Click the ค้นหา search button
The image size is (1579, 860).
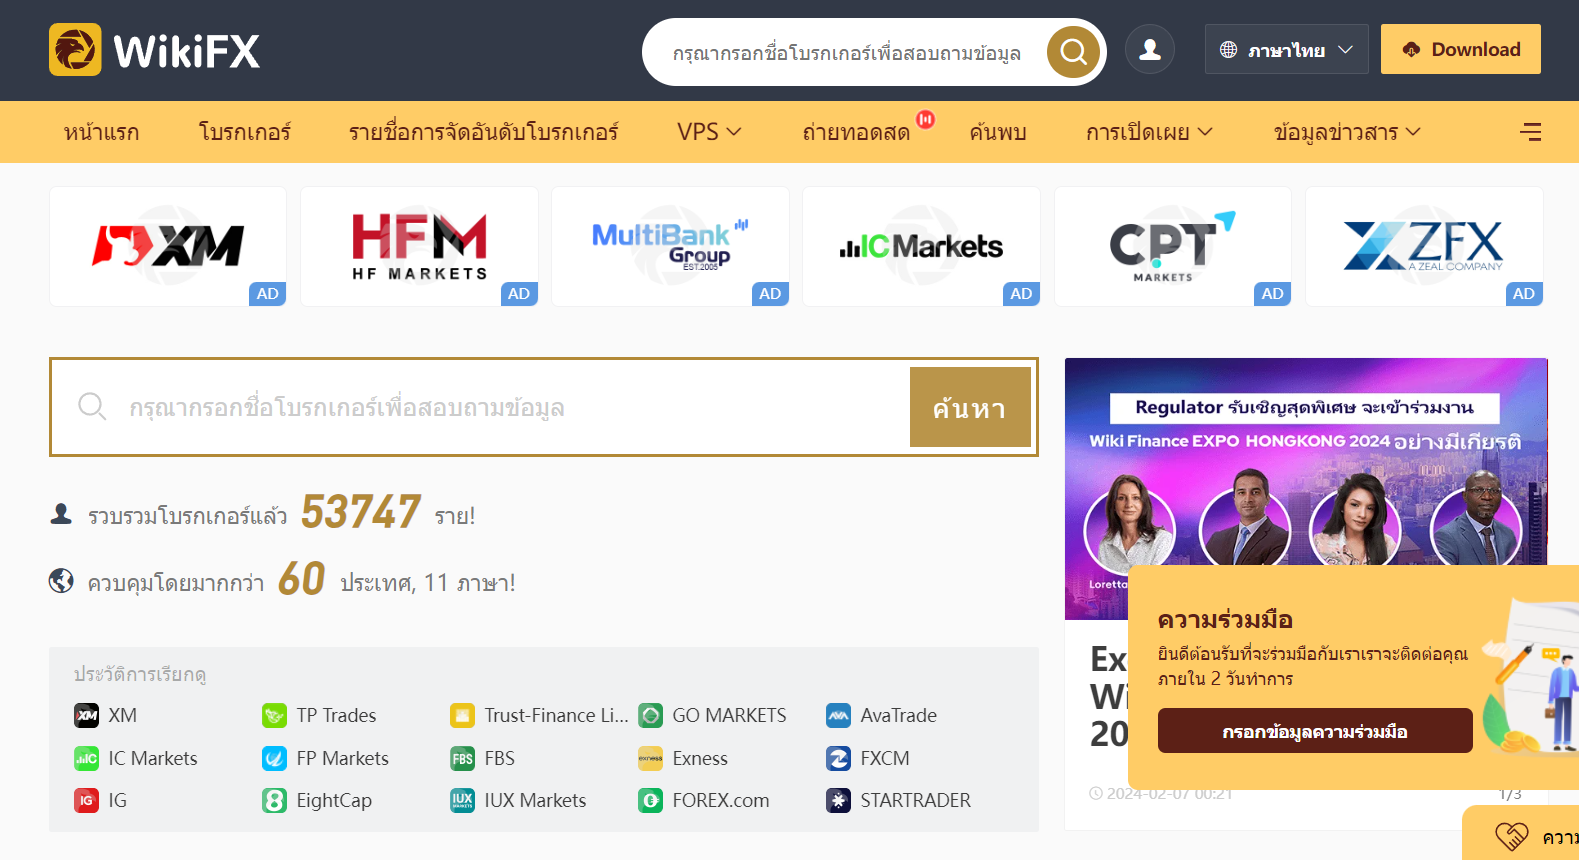click(x=970, y=407)
